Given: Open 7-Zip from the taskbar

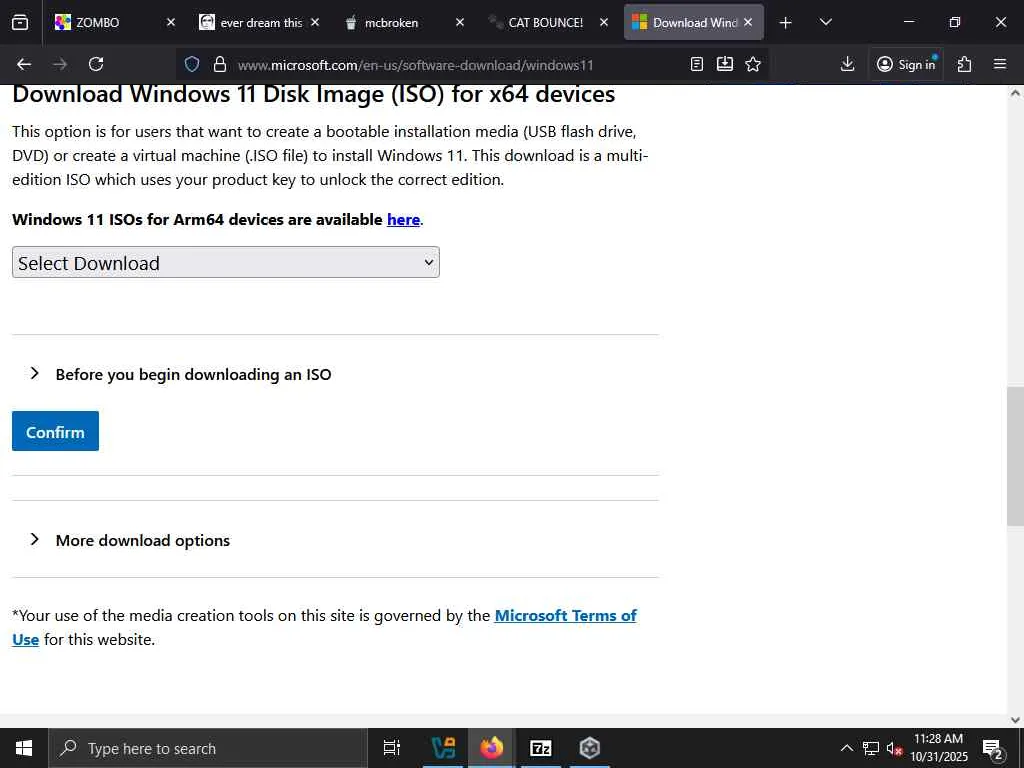Looking at the screenshot, I should pos(541,748).
